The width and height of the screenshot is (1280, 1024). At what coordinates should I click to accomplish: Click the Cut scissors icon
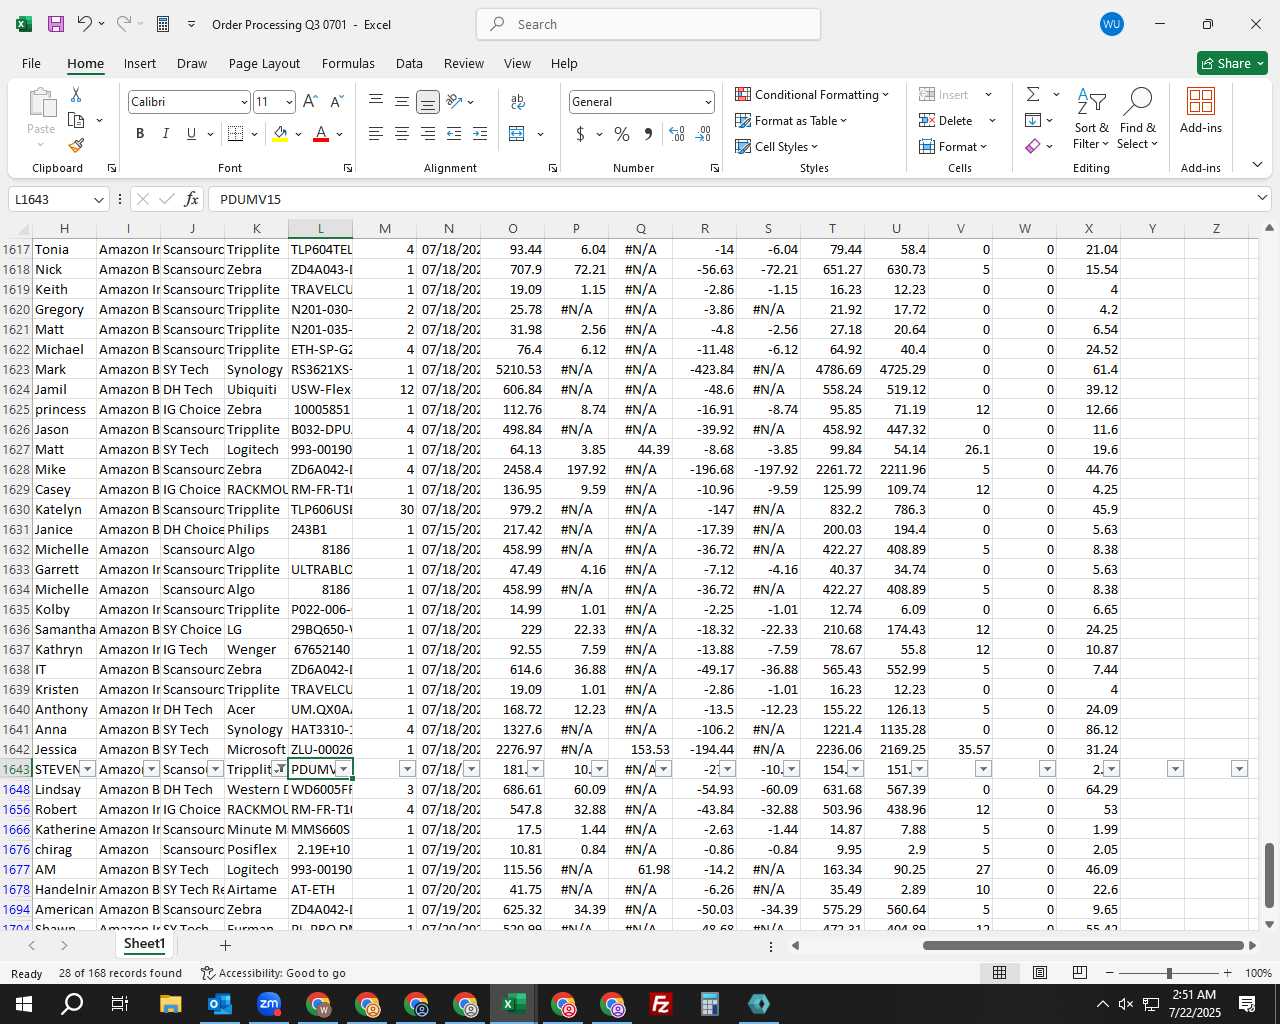pyautogui.click(x=76, y=94)
